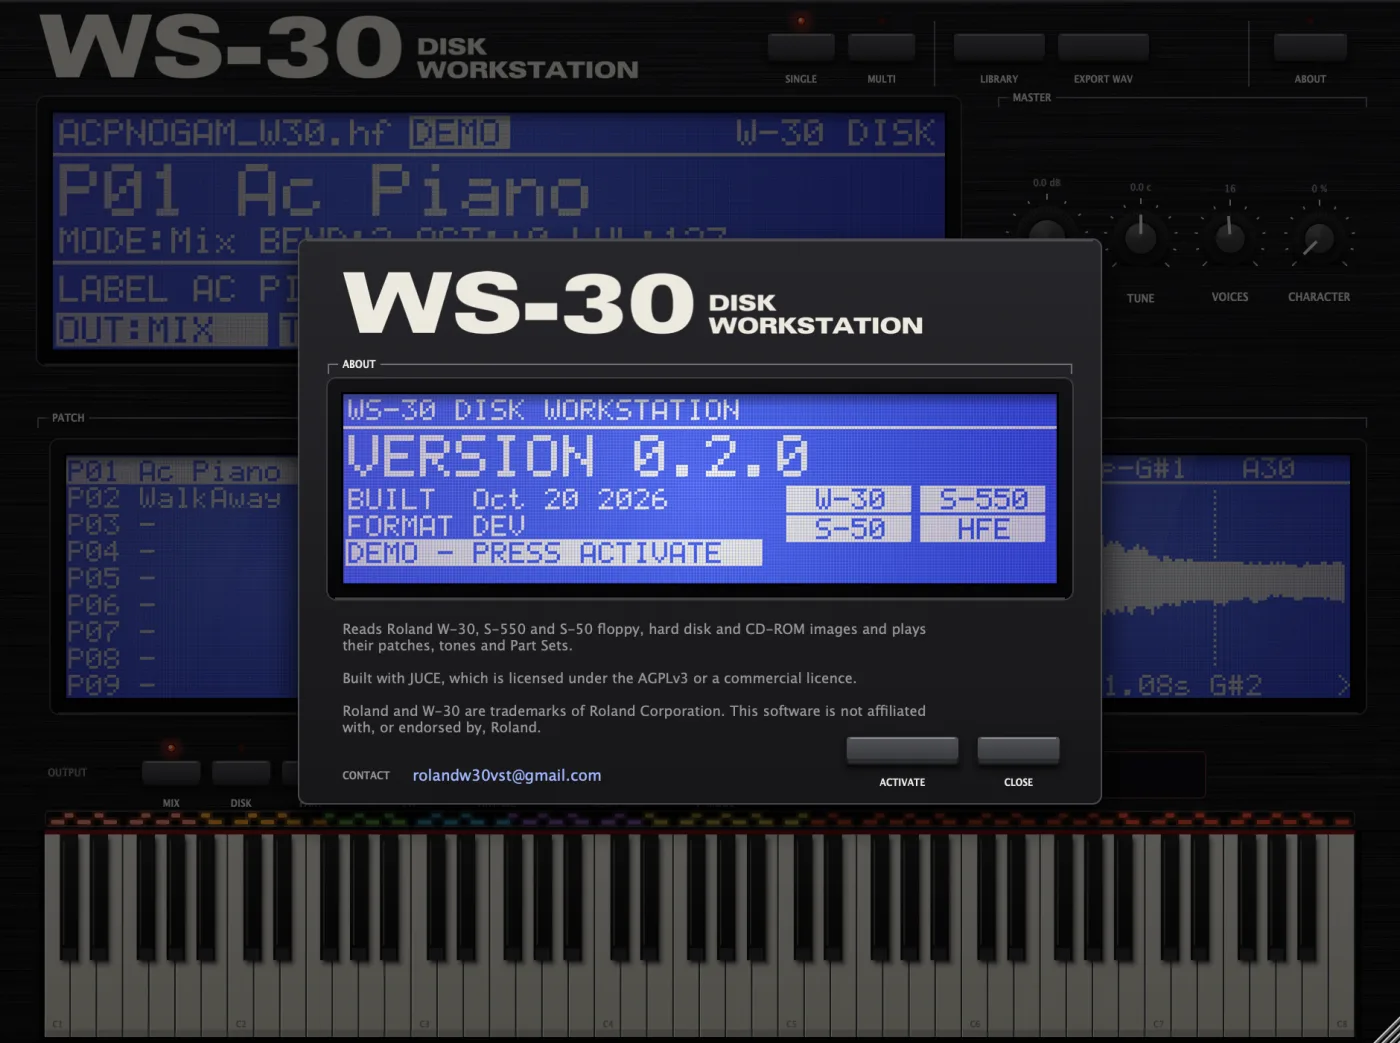Open the rolandw30vst@gmail.com contact link

click(507, 775)
